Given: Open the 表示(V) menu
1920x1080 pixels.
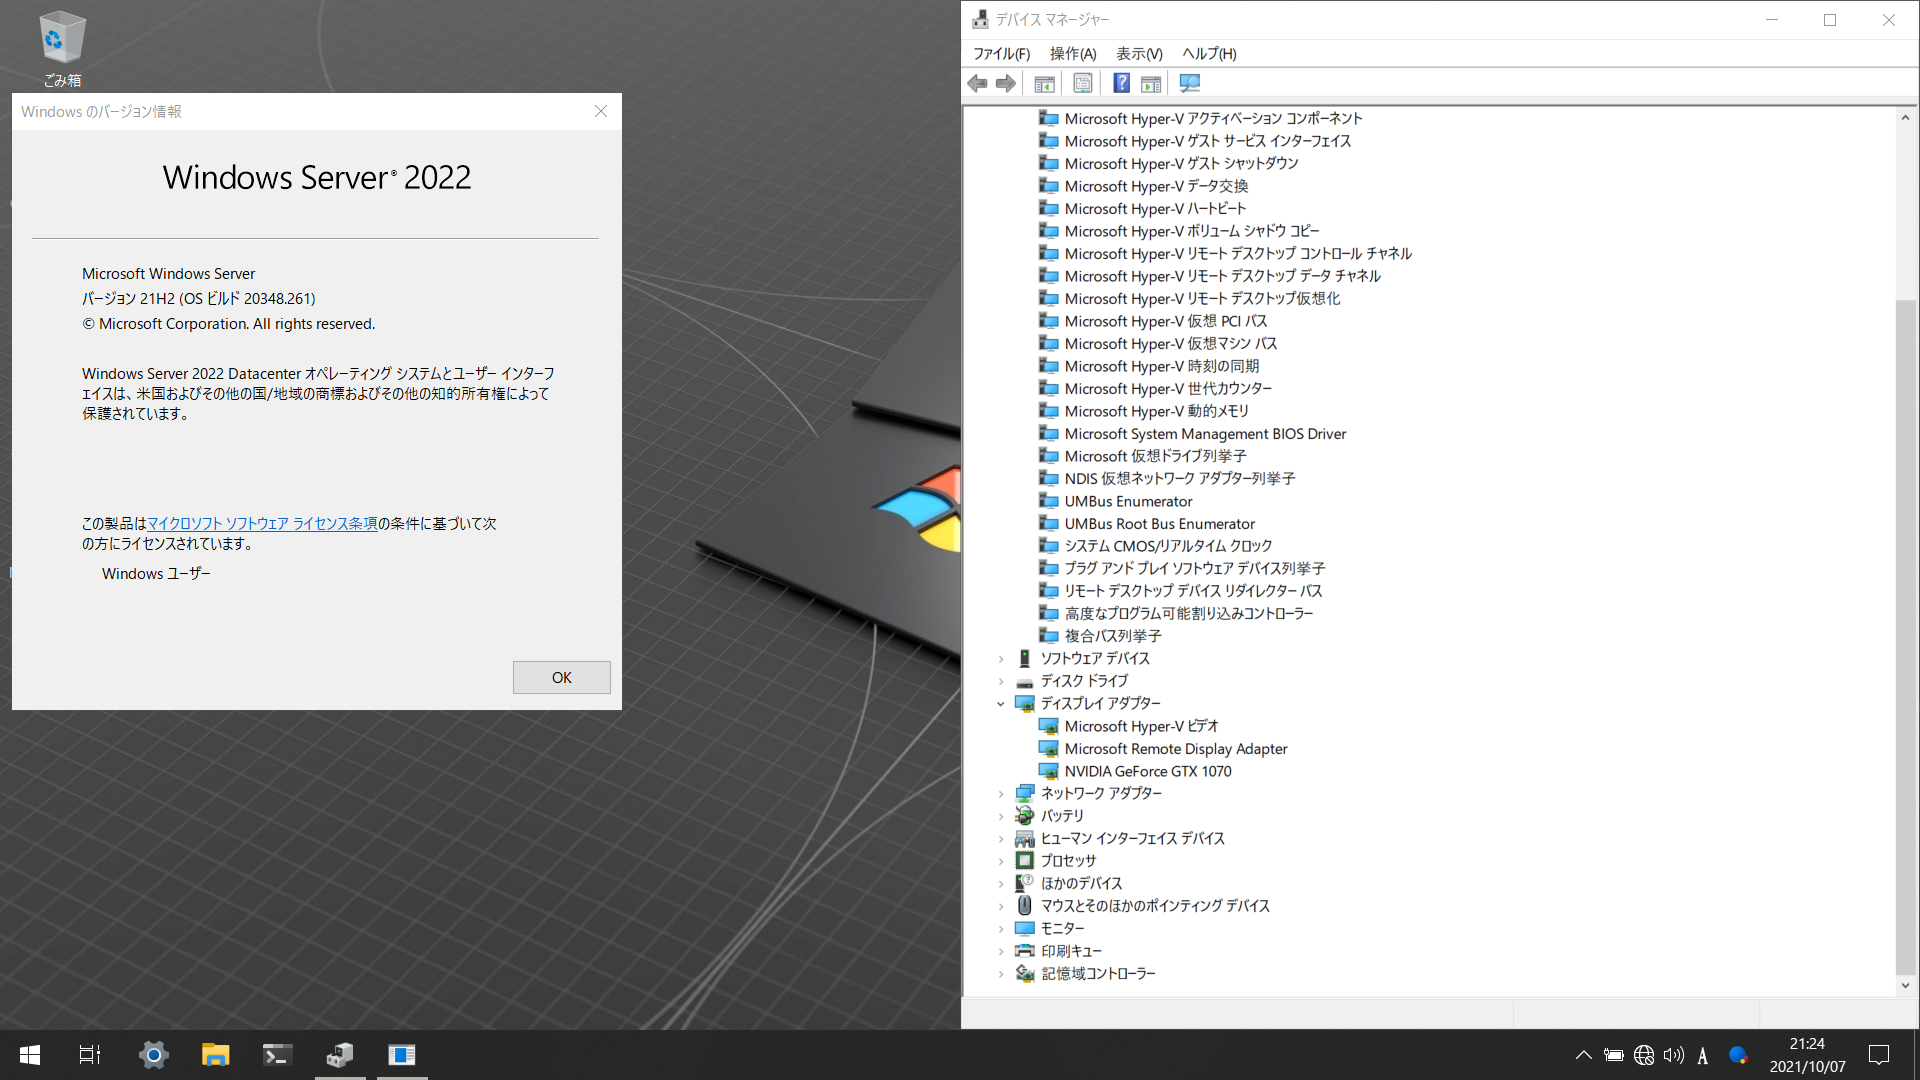Looking at the screenshot, I should 1138,53.
